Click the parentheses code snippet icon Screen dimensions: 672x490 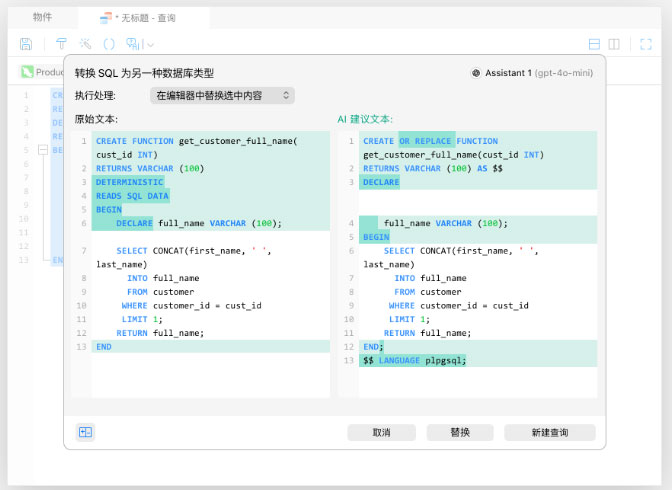coord(109,44)
